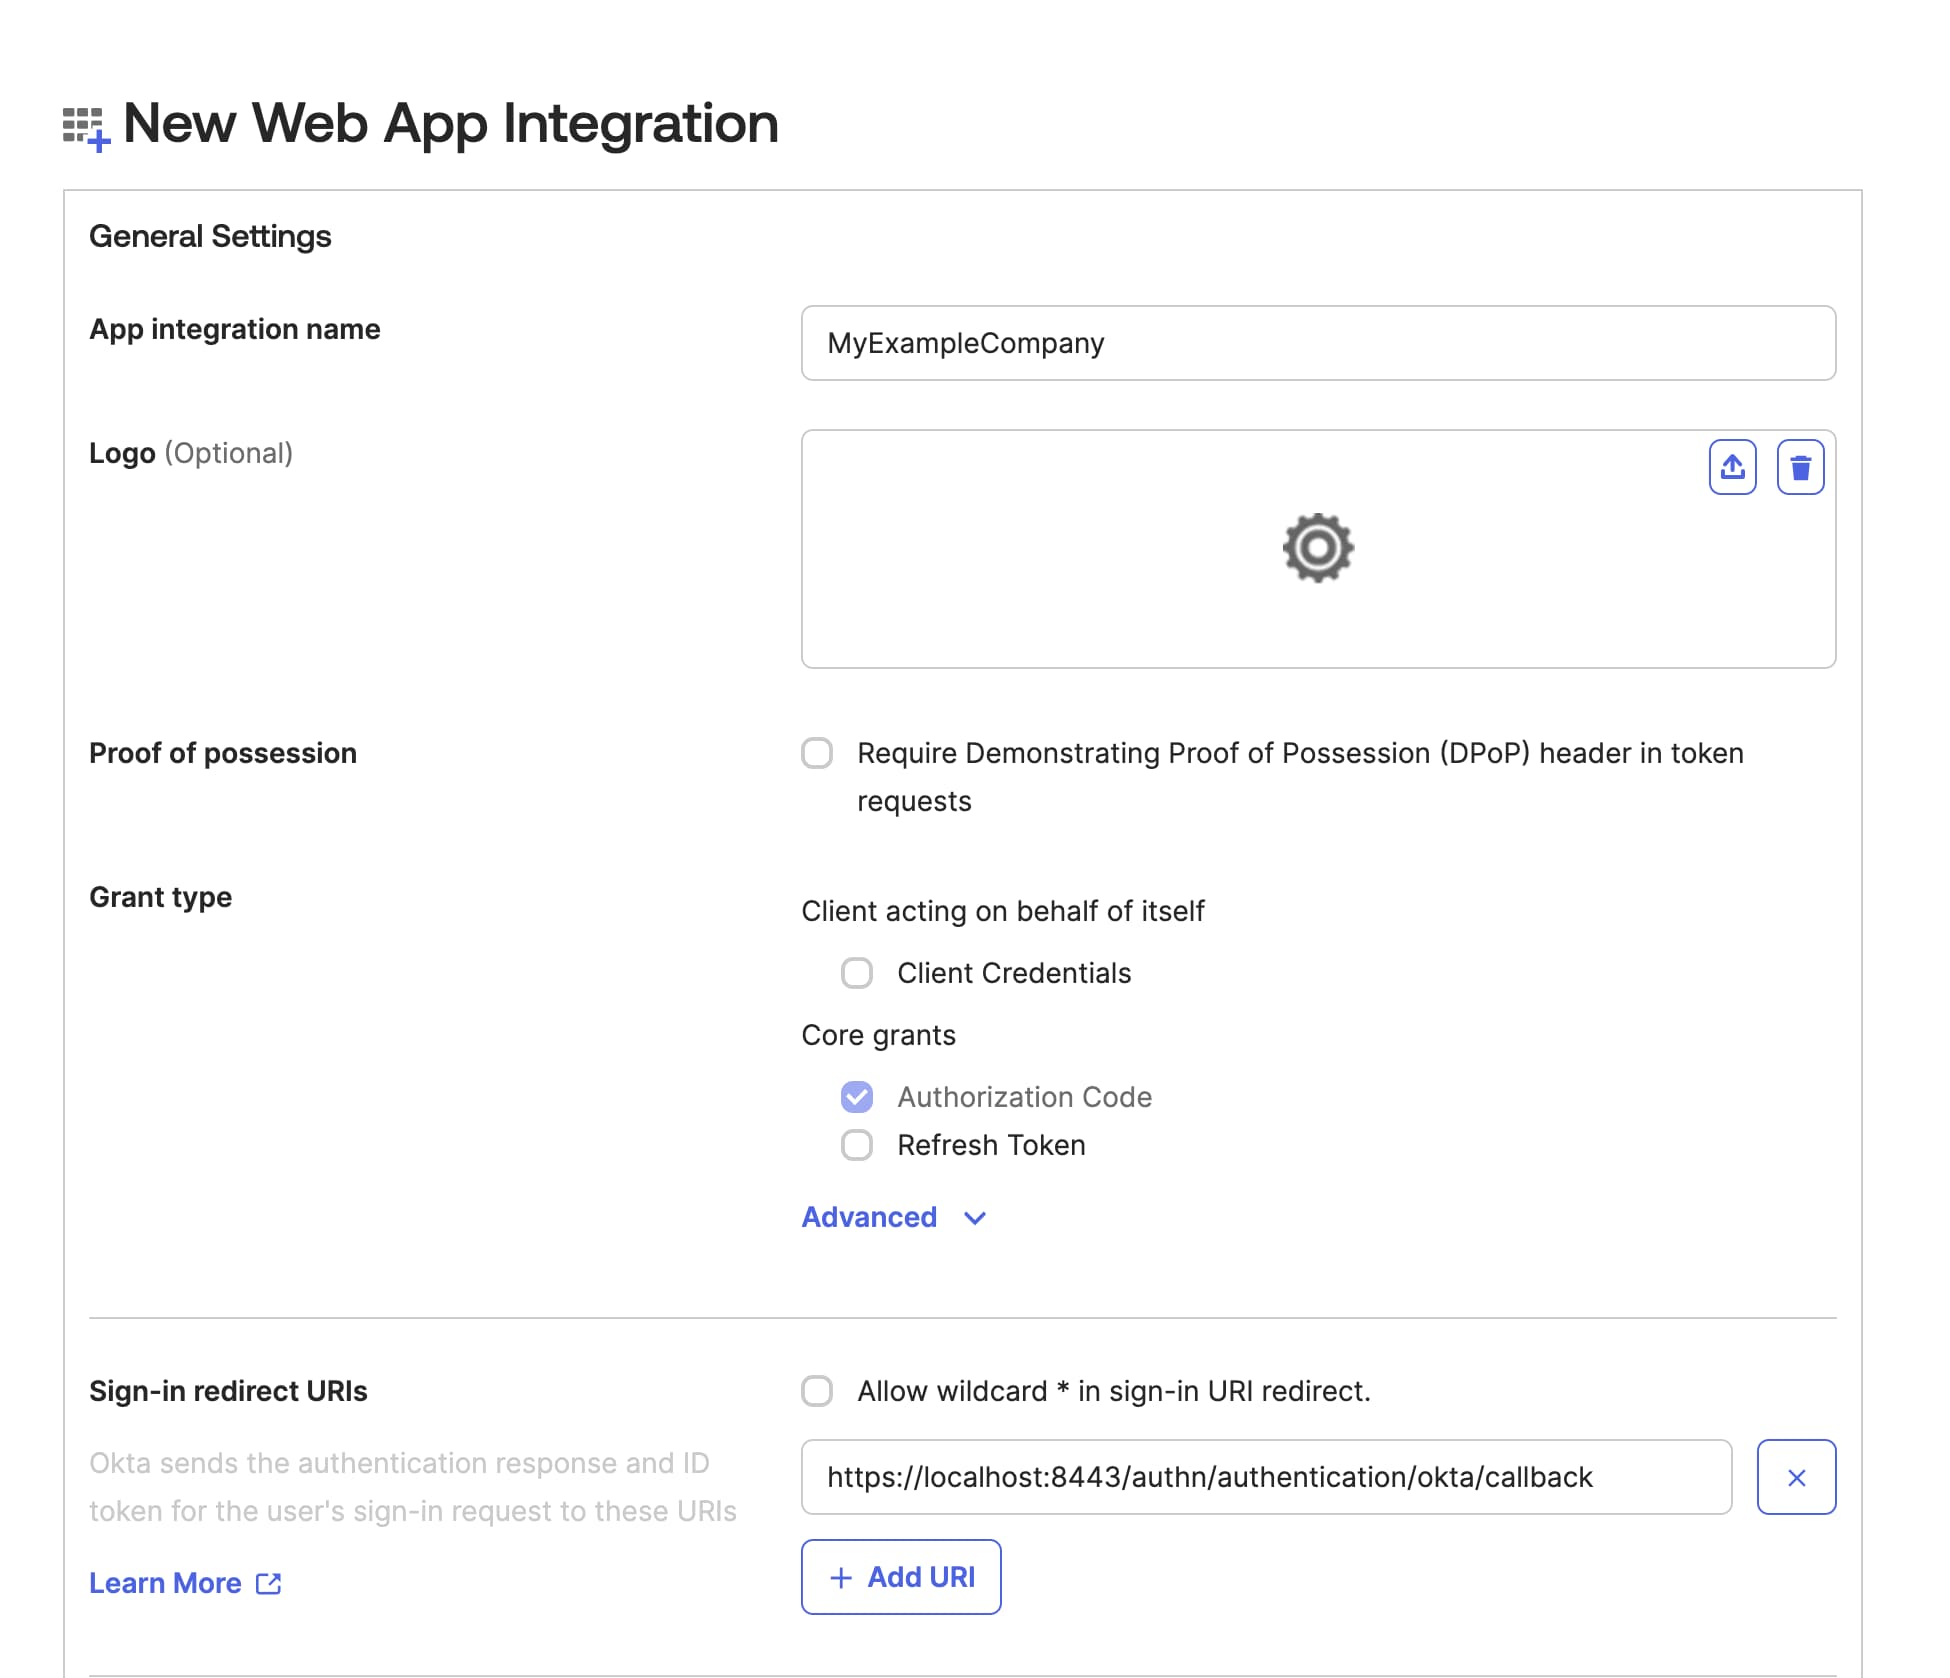The height and width of the screenshot is (1678, 1950).
Task: Click the logo upload icon
Action: (1733, 466)
